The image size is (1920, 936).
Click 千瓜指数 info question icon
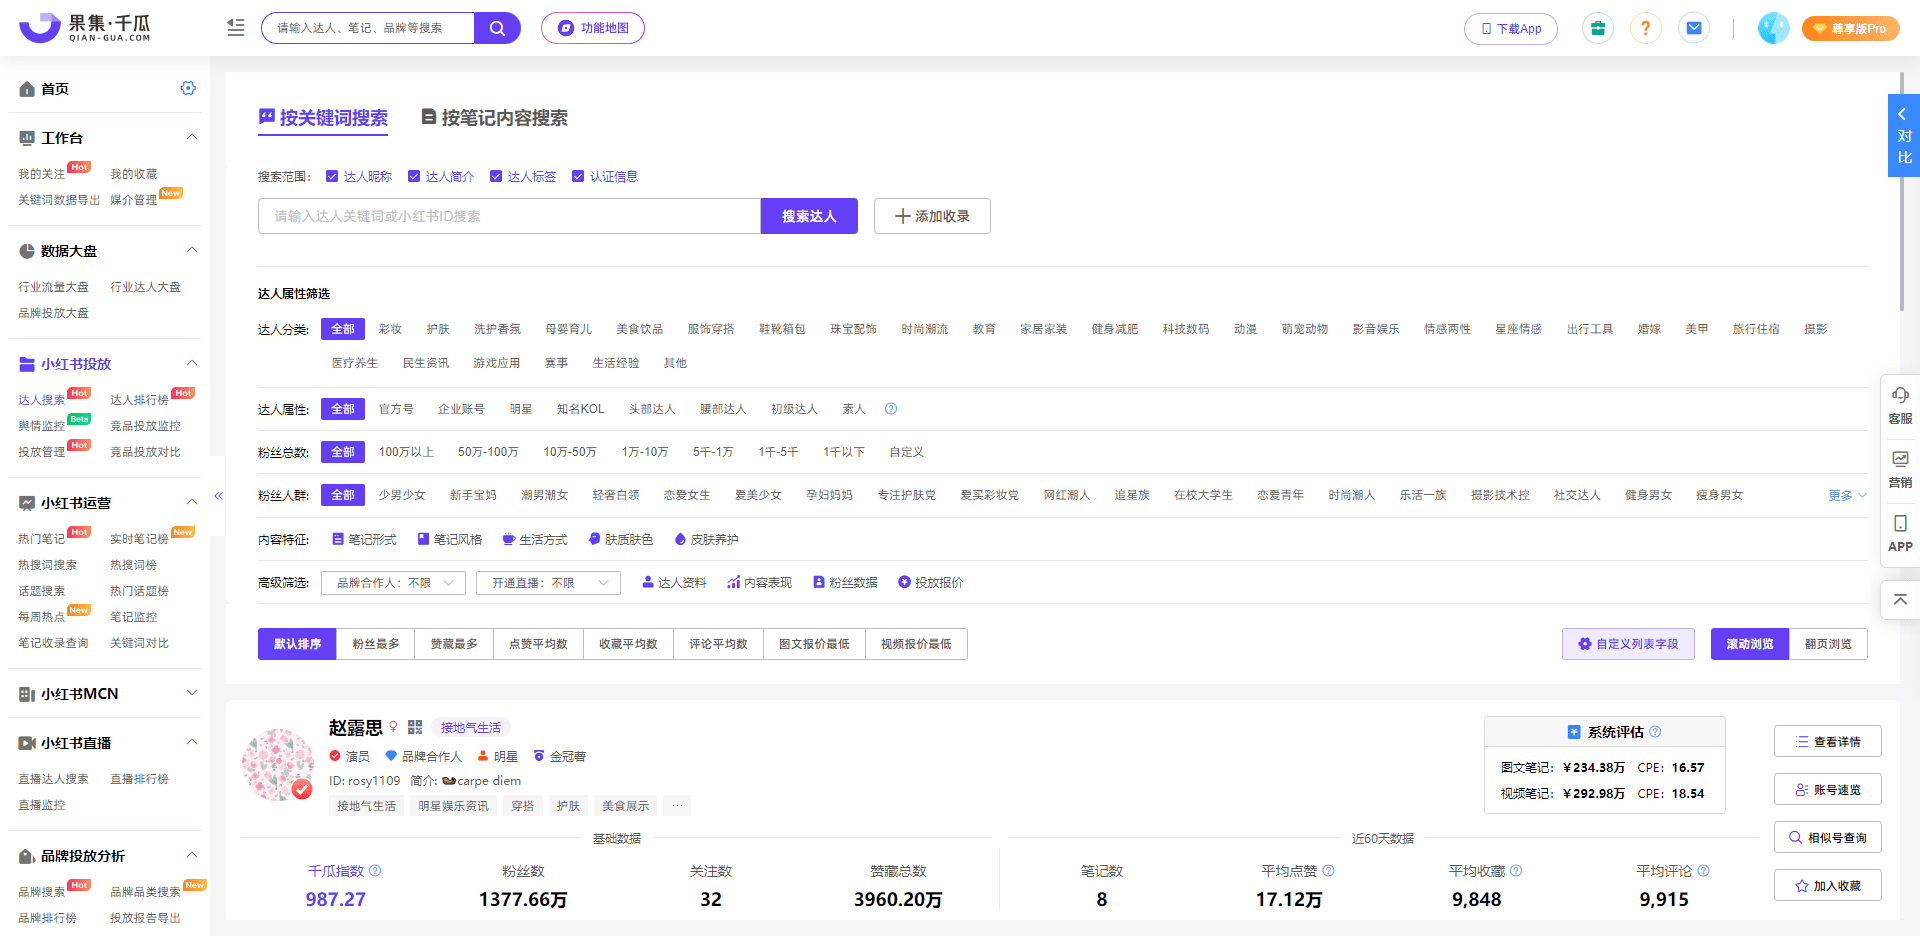point(375,871)
